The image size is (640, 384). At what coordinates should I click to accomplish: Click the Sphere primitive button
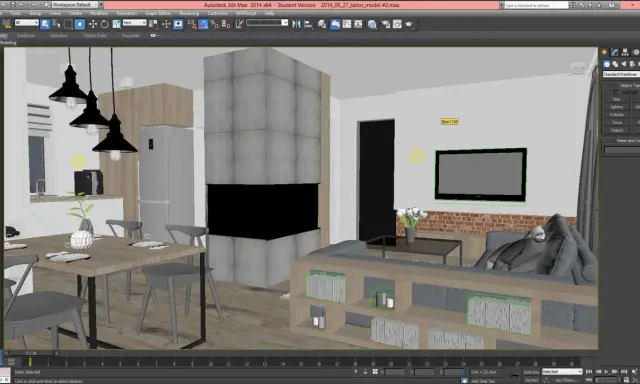[617, 107]
